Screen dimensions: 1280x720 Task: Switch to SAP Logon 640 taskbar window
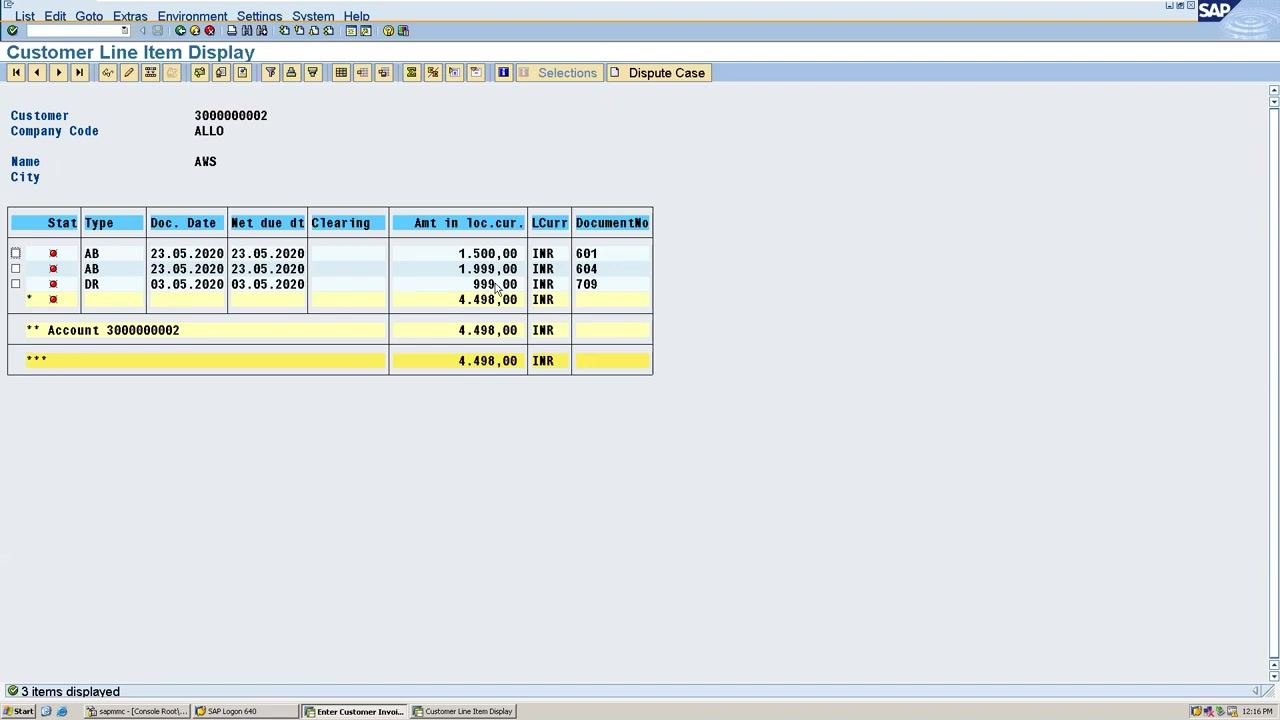click(245, 712)
